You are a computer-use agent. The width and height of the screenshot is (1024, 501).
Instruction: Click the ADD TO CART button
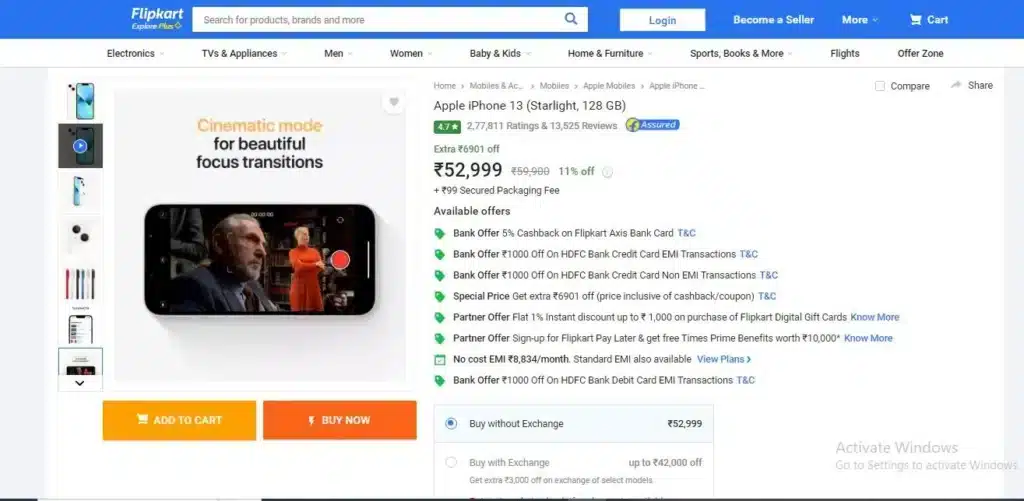tap(179, 420)
